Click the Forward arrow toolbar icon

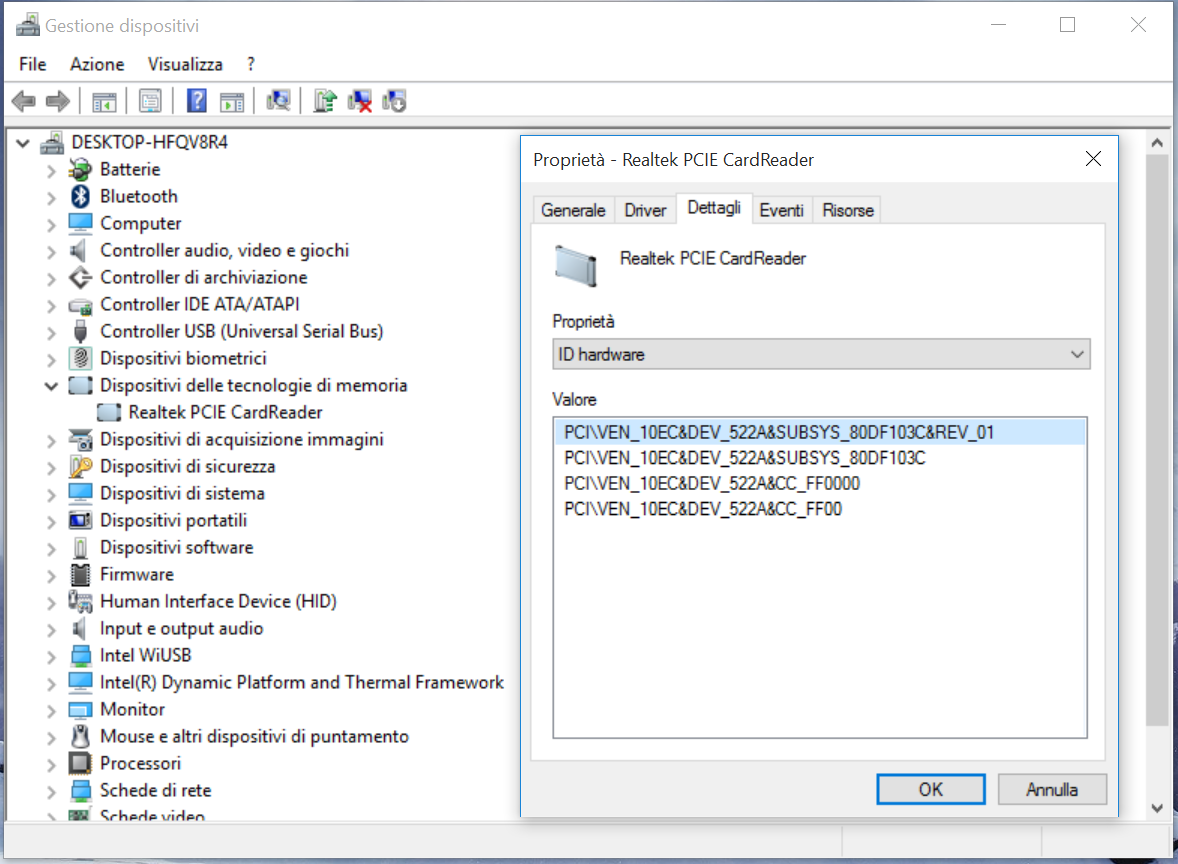[x=58, y=101]
